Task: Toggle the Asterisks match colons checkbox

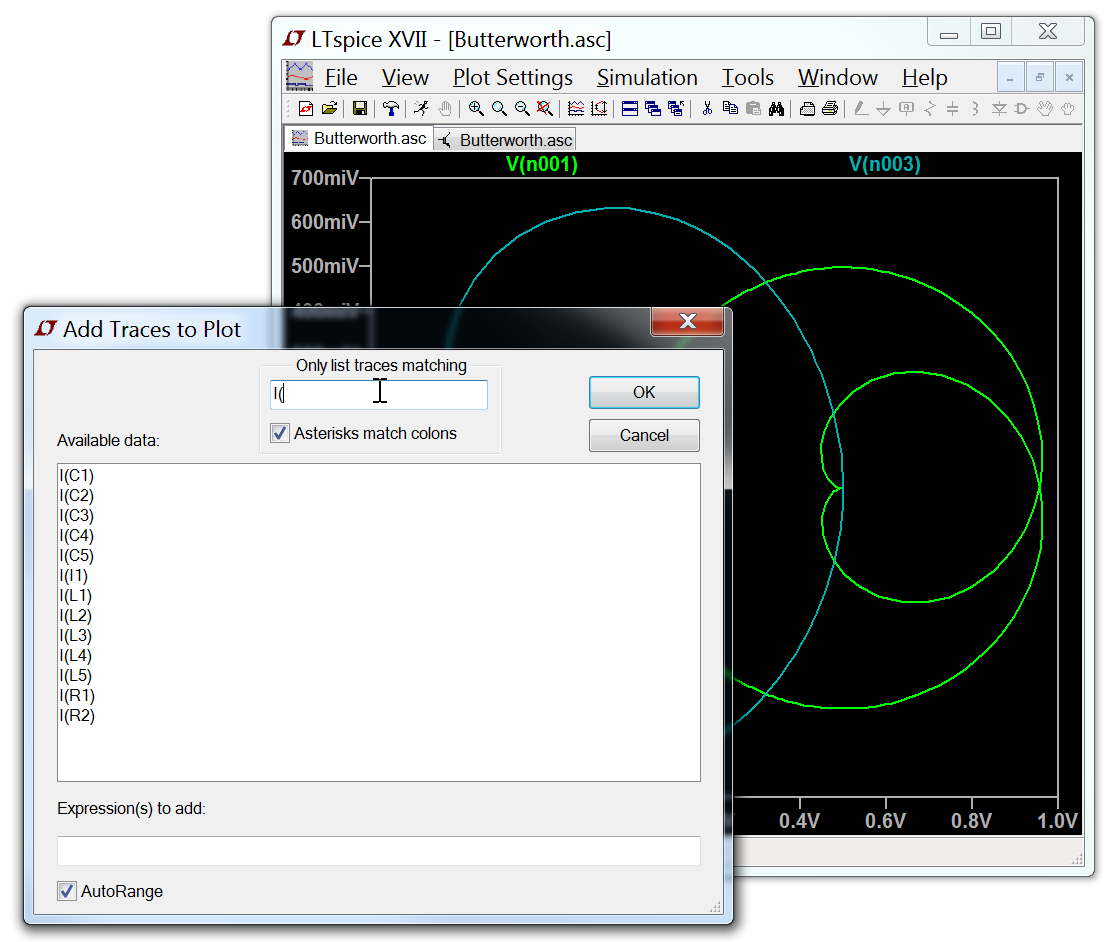Action: 279,433
